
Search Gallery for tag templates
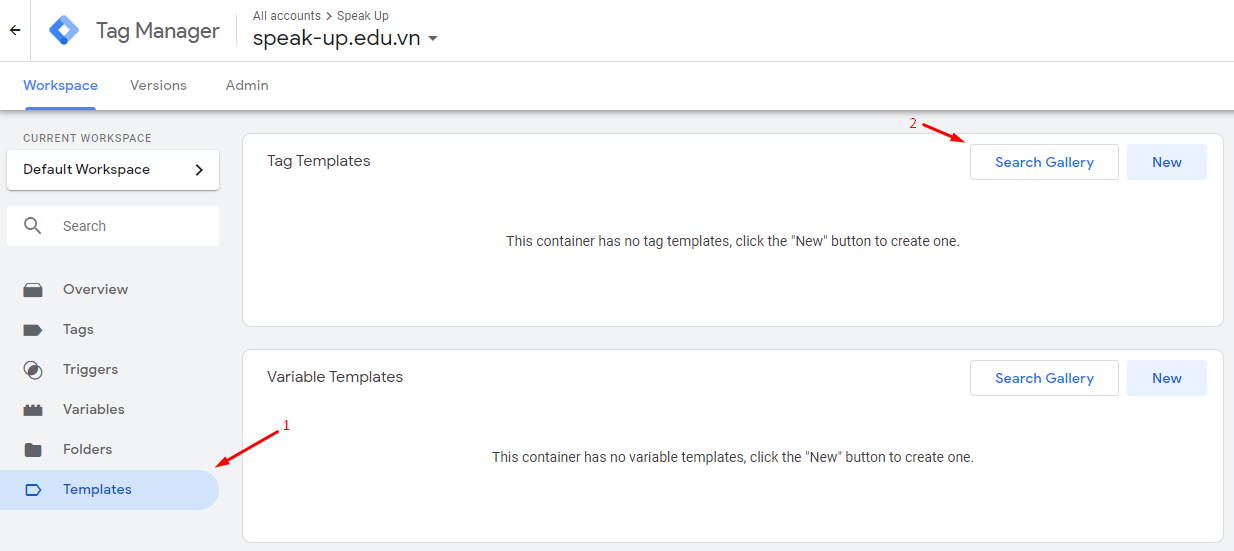[x=1044, y=162]
